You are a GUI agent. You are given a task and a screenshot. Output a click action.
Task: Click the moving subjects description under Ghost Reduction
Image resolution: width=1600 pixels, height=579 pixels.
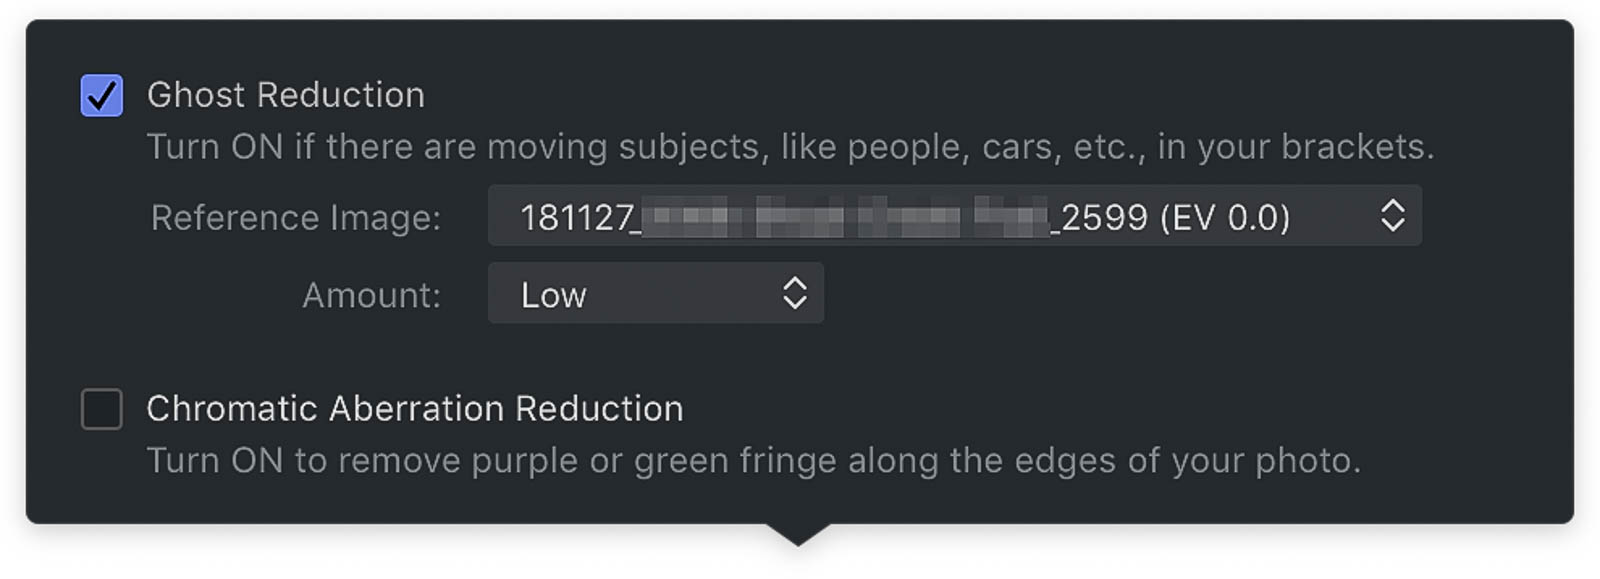[x=790, y=147]
